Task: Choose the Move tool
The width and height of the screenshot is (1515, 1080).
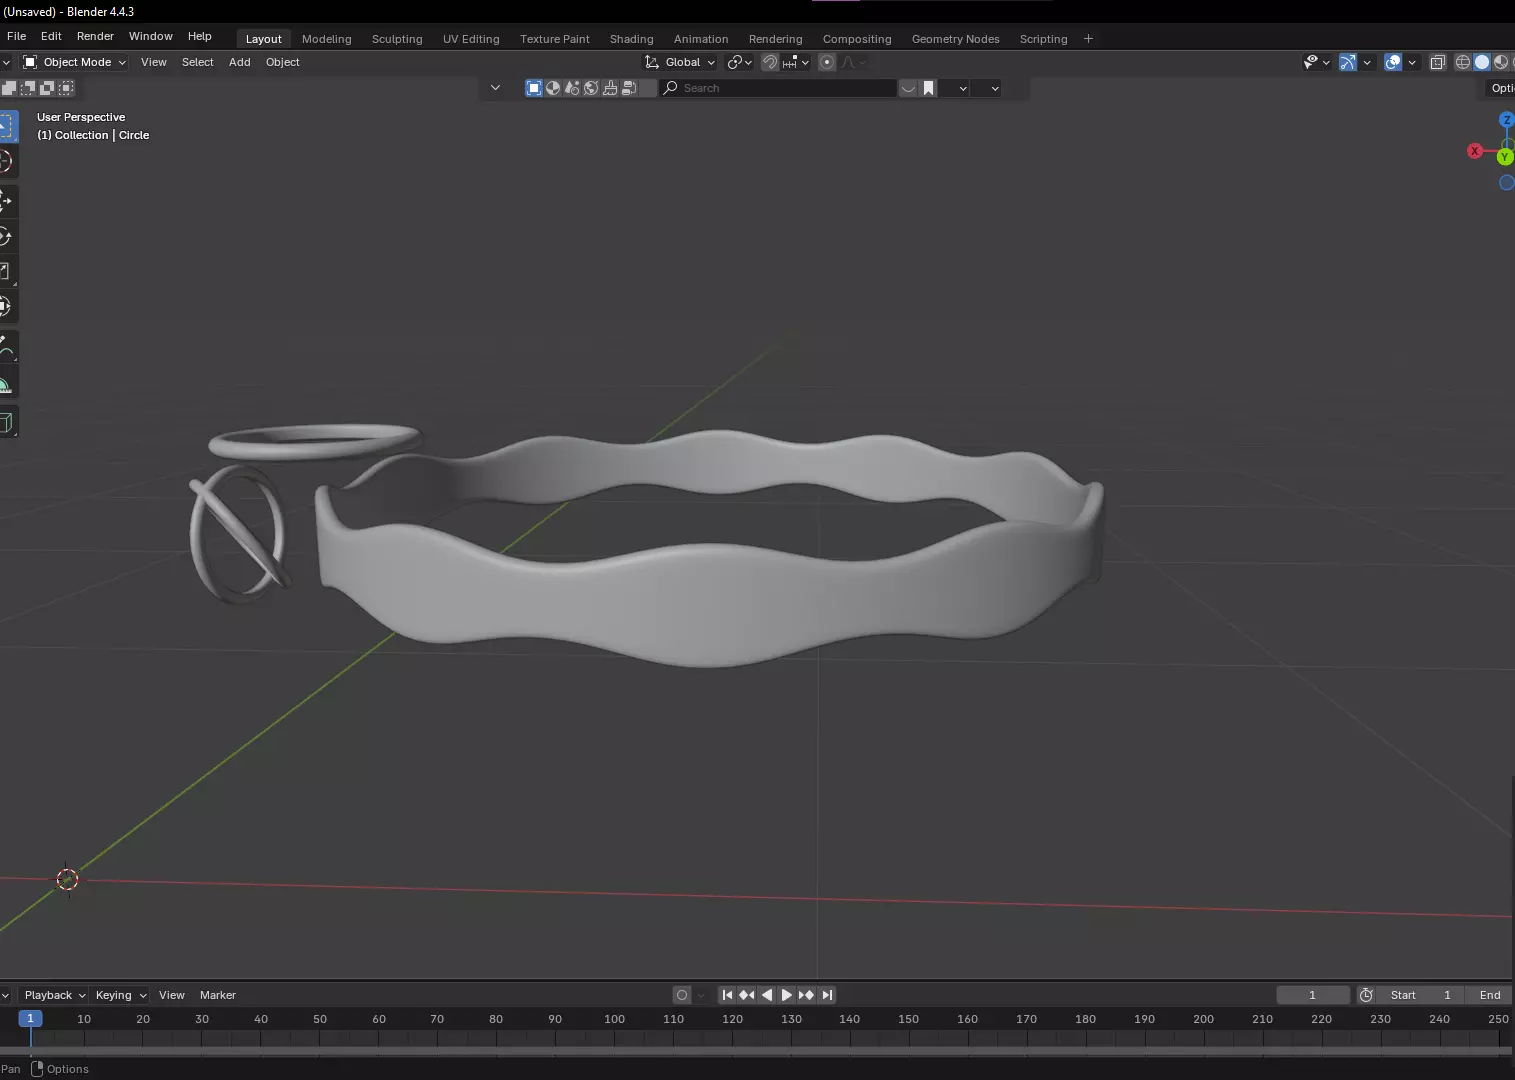Action: 8,201
